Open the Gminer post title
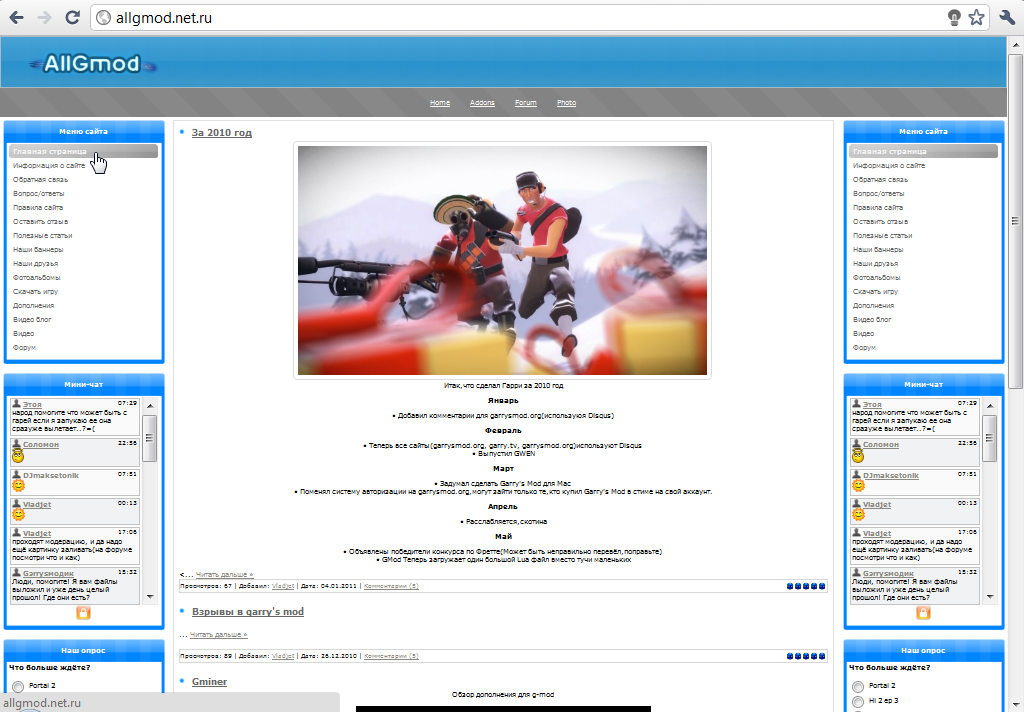 [209, 682]
